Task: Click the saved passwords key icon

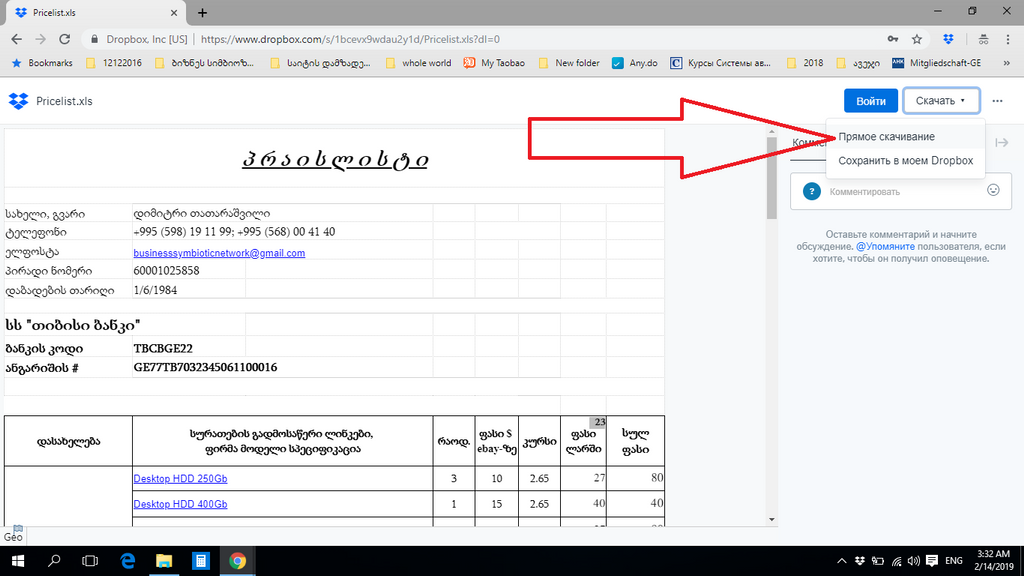Action: click(x=893, y=39)
